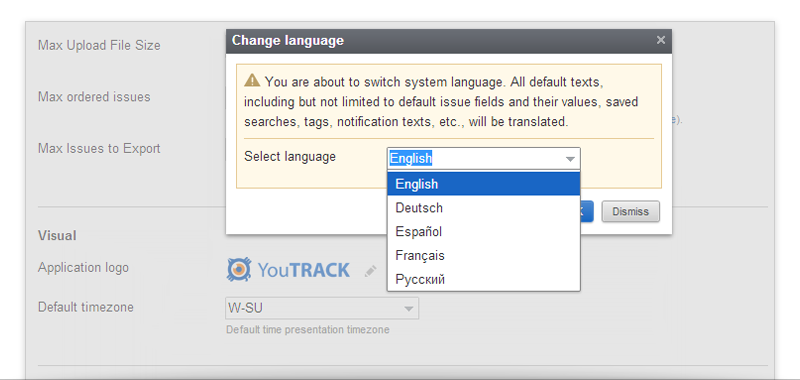
Task: Click the Max ordered issues label
Action: (94, 97)
